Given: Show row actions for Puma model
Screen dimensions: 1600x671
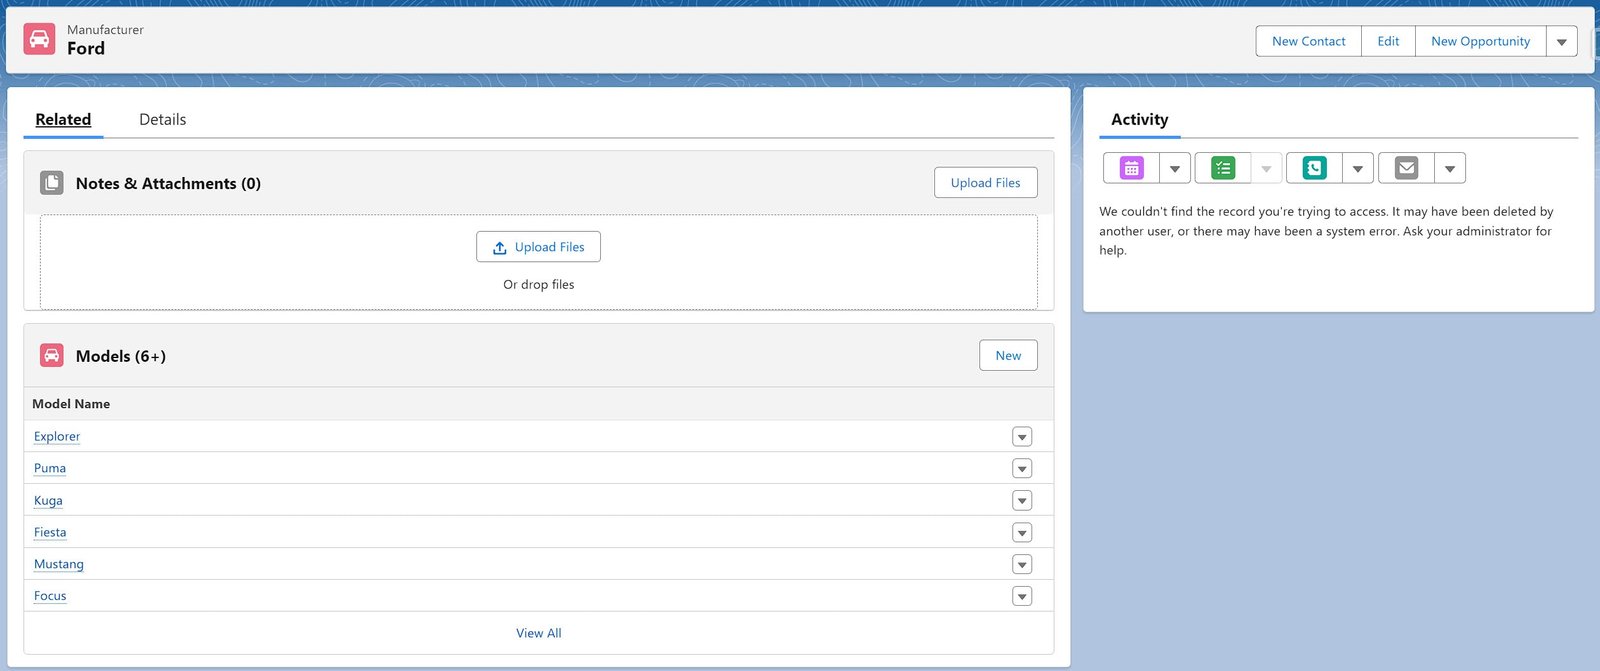Looking at the screenshot, I should pyautogui.click(x=1022, y=469).
